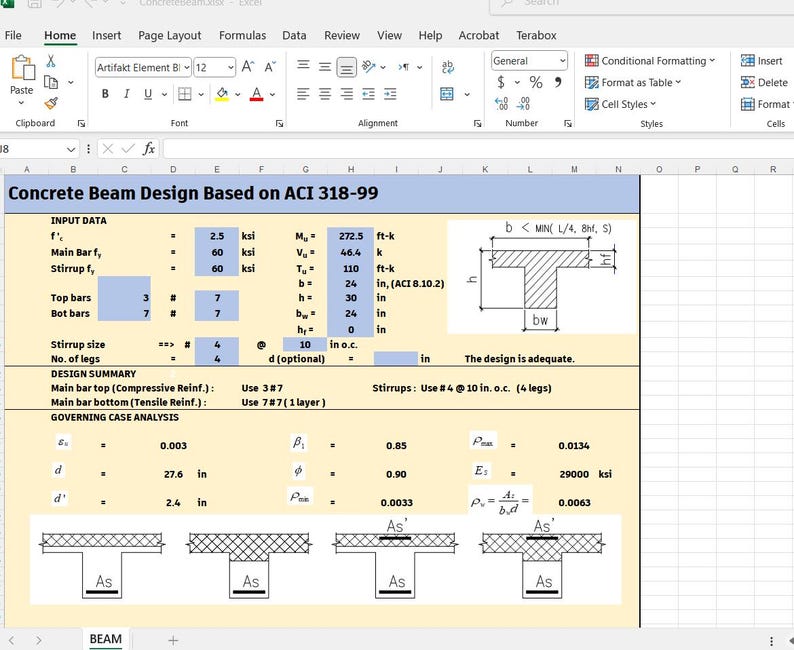Increase font size with larger A

pos(248,67)
